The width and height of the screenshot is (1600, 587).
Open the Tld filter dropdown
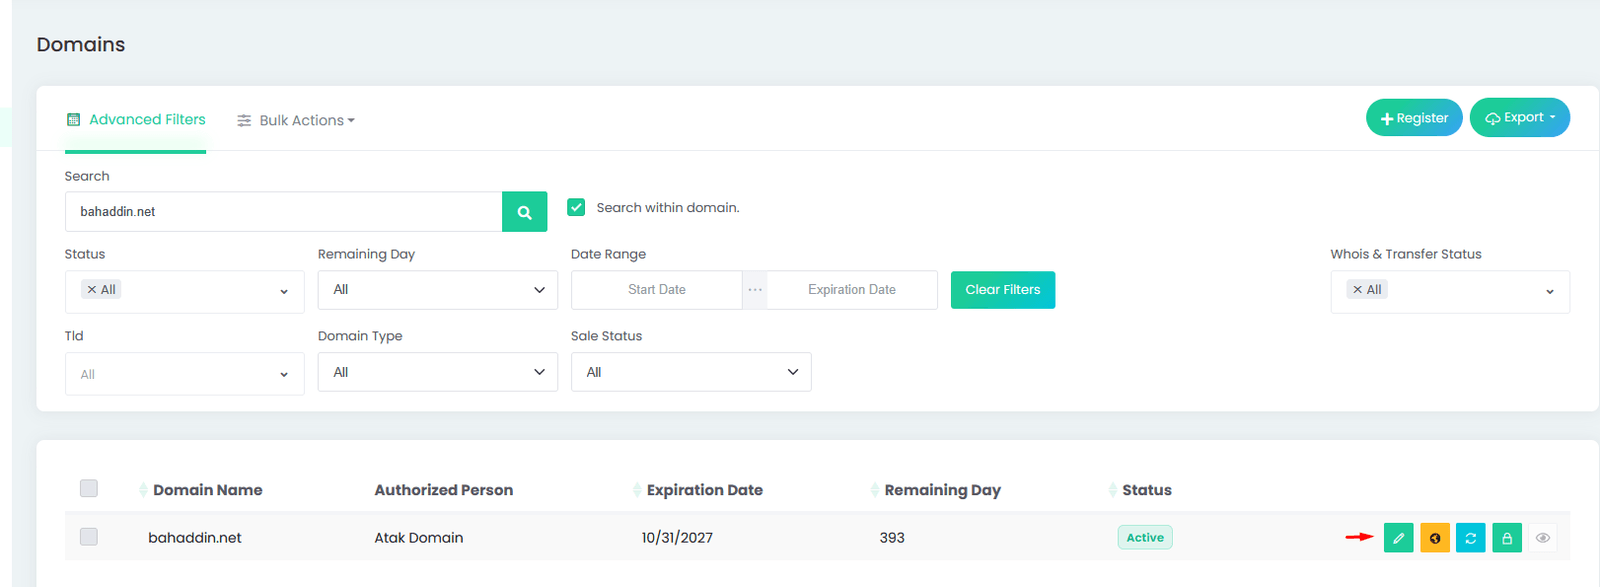pyautogui.click(x=185, y=374)
